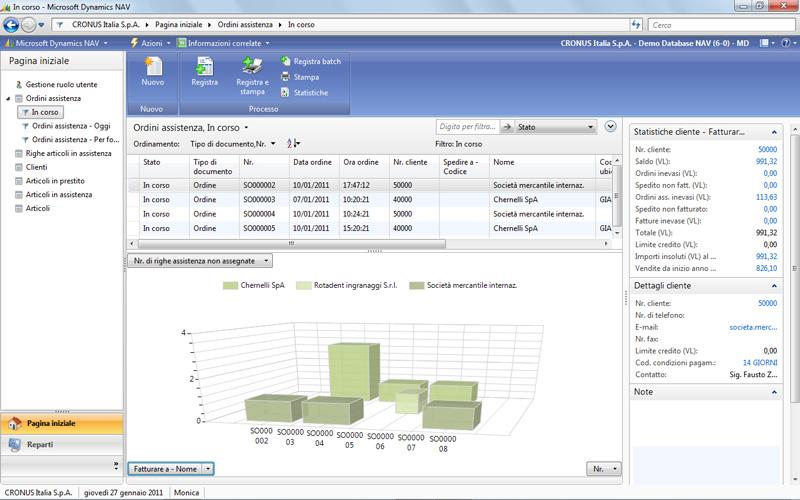Apply the filter with the arrow button
Image resolution: width=800 pixels, height=500 pixels.
(507, 127)
